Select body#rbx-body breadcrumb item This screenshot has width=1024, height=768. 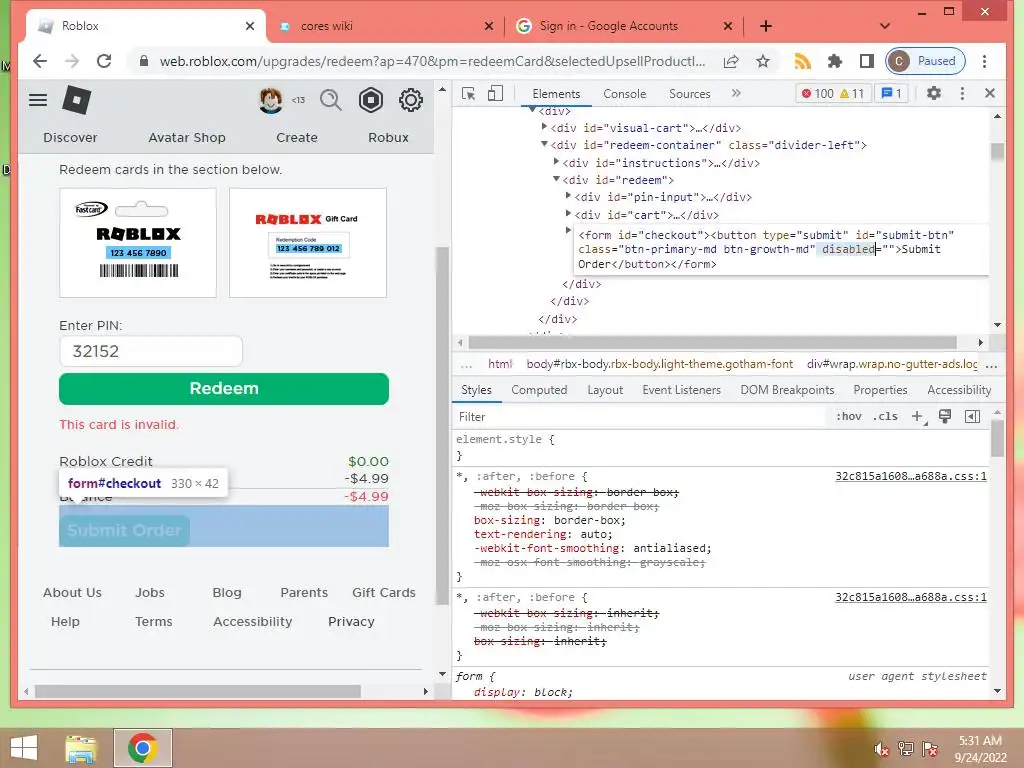coord(660,364)
